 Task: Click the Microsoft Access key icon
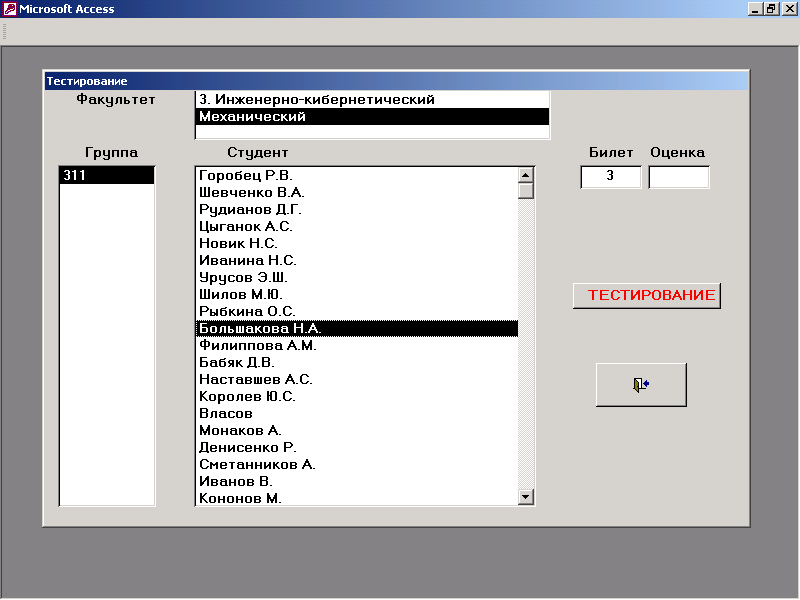pyautogui.click(x=10, y=9)
